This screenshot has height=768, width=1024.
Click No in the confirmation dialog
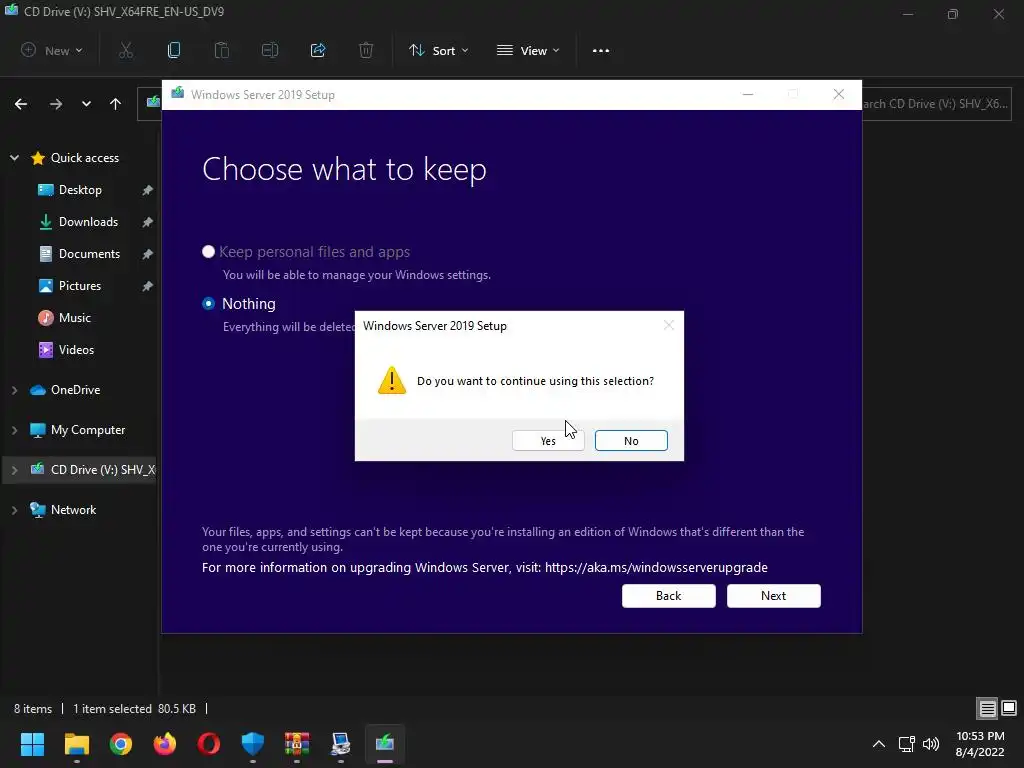pyautogui.click(x=631, y=441)
